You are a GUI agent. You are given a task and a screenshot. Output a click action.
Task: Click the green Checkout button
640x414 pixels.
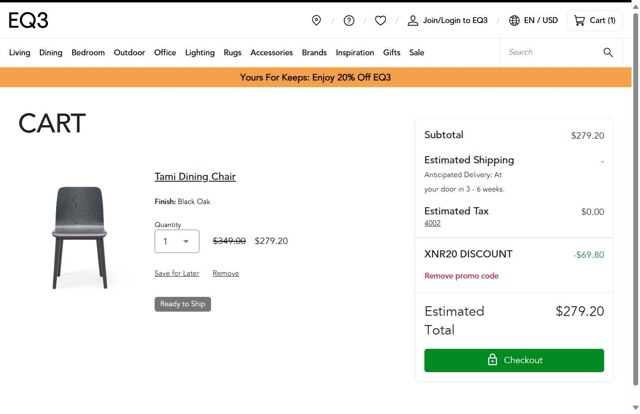pos(514,360)
